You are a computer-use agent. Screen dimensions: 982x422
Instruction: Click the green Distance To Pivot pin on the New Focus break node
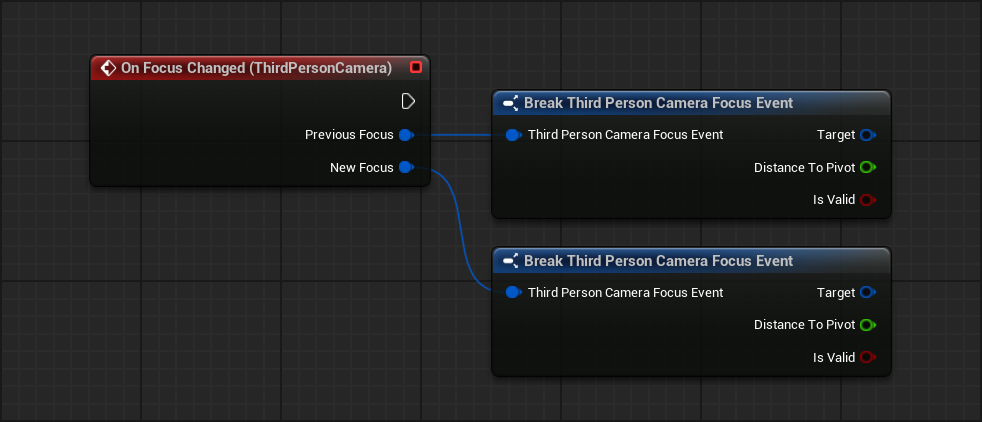[x=867, y=325]
